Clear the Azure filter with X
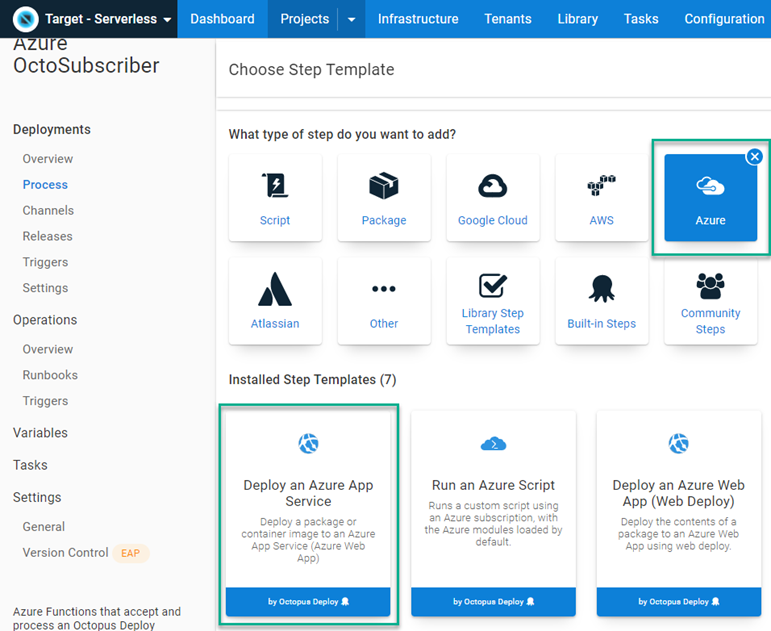The width and height of the screenshot is (771, 631). coord(754,157)
